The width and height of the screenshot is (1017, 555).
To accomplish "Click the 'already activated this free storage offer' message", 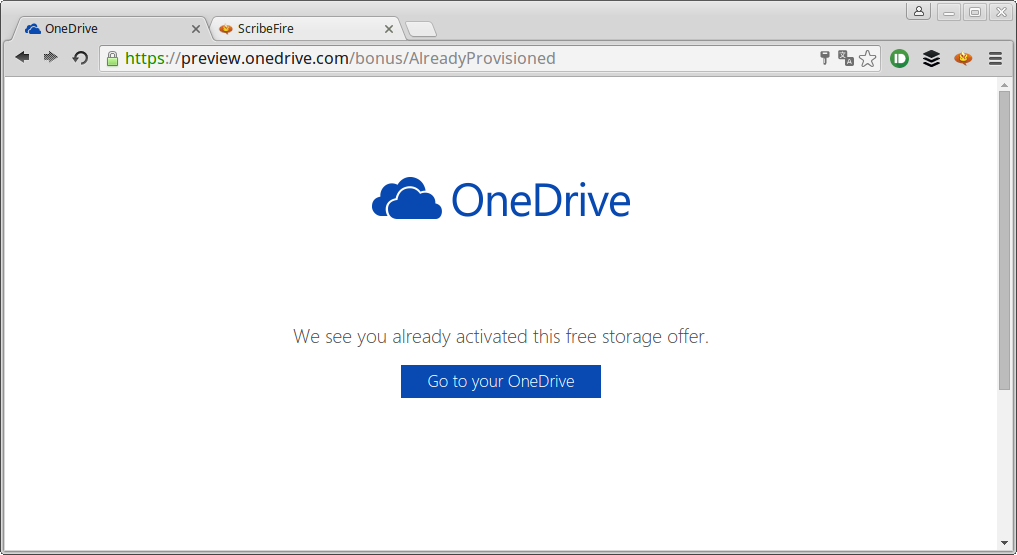I will point(501,337).
